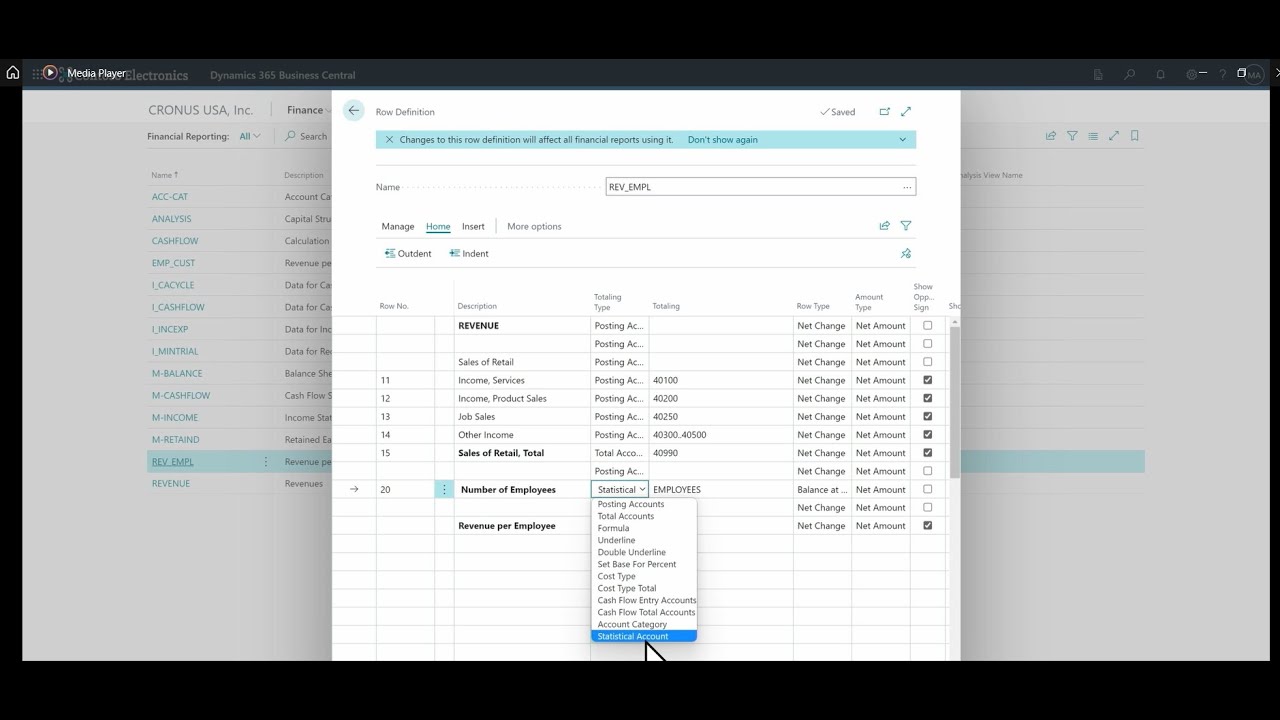Screen dimensions: 1280x720
Task: Open the MA user account avatar
Action: tap(1254, 75)
